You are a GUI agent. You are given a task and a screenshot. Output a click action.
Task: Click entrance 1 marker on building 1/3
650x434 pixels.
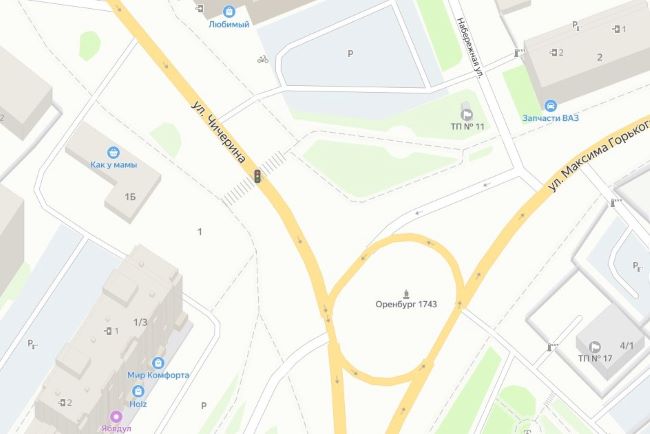pos(112,331)
